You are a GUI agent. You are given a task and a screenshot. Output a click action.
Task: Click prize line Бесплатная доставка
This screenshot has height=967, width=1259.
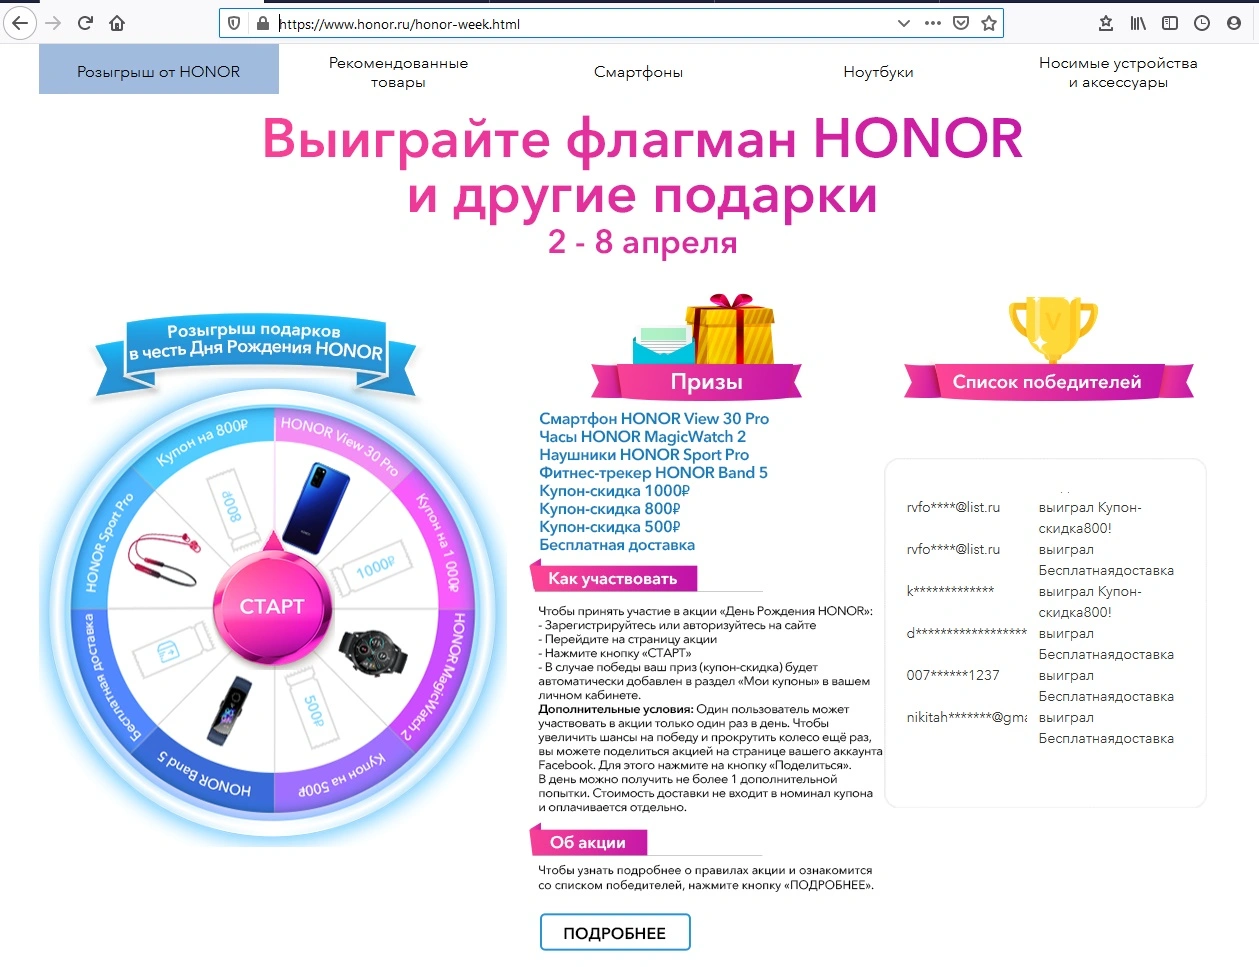point(617,545)
